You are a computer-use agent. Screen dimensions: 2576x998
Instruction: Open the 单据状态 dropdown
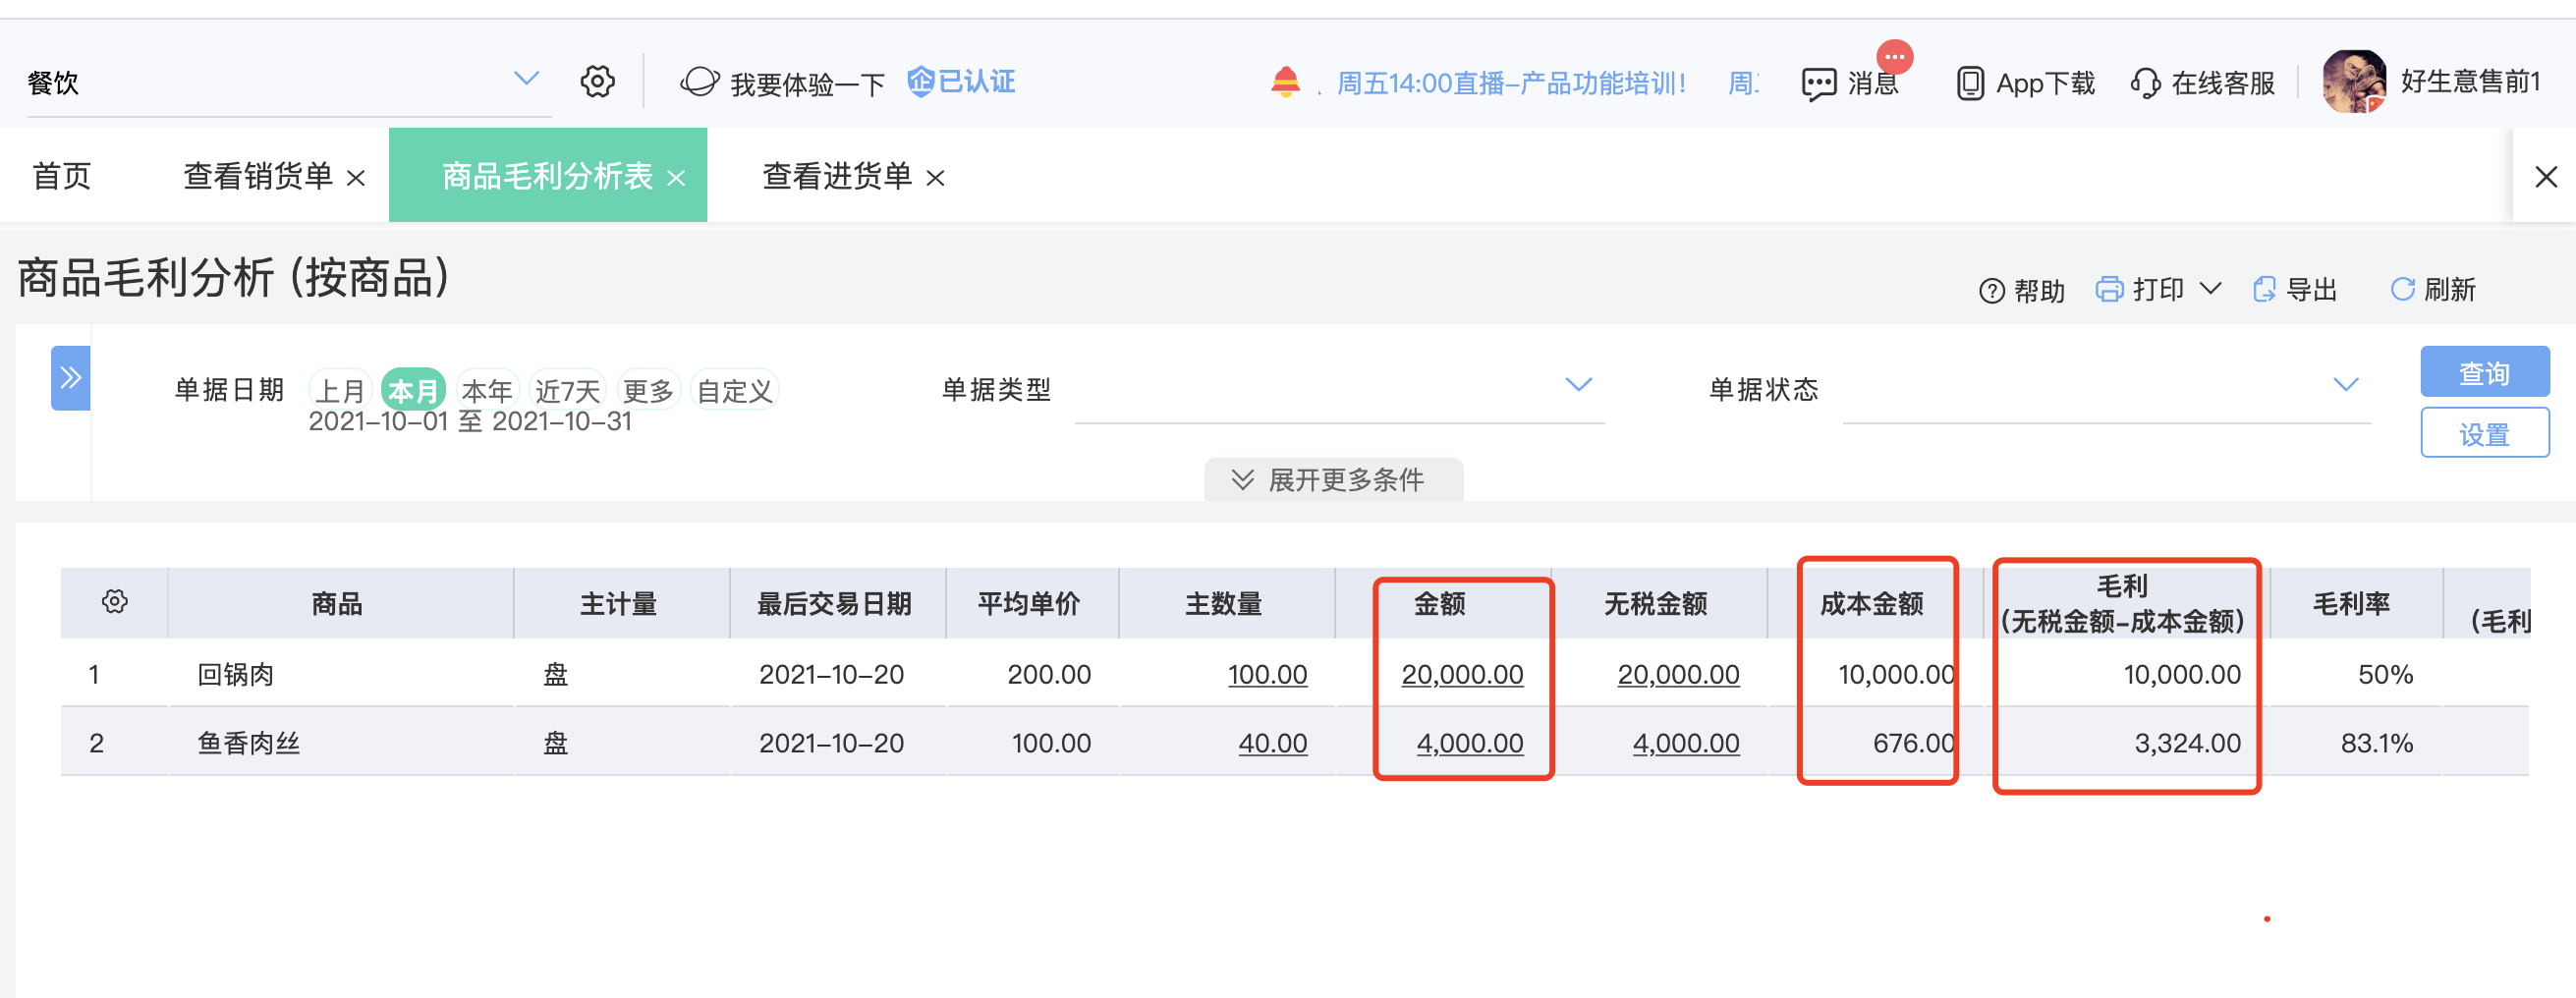click(x=2107, y=389)
